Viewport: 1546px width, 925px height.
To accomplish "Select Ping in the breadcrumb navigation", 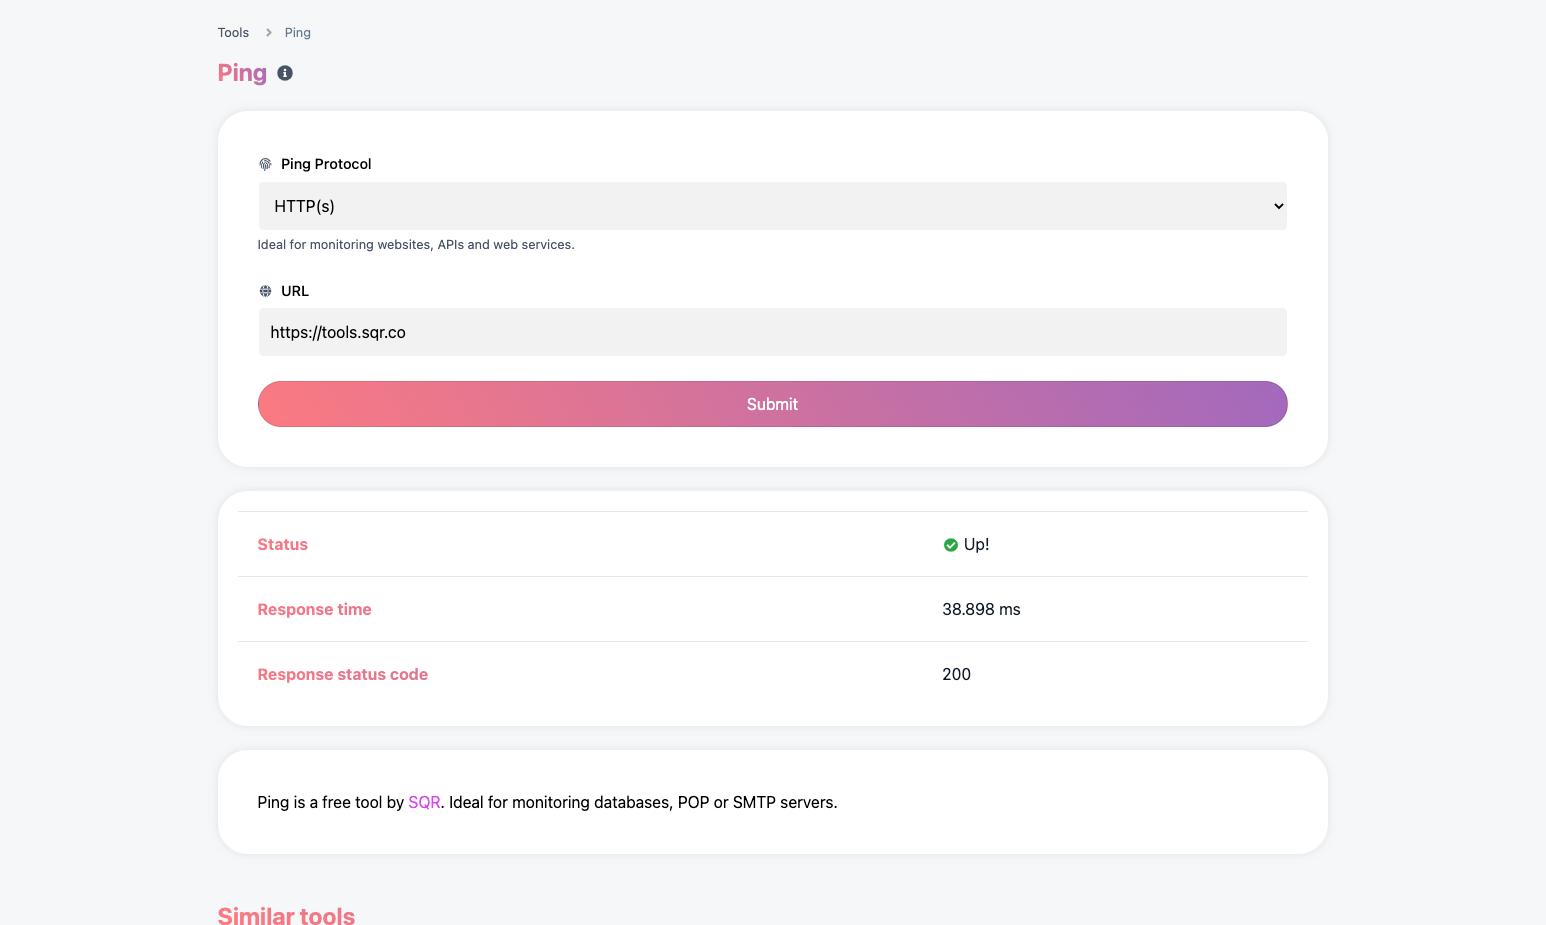I will (x=297, y=32).
